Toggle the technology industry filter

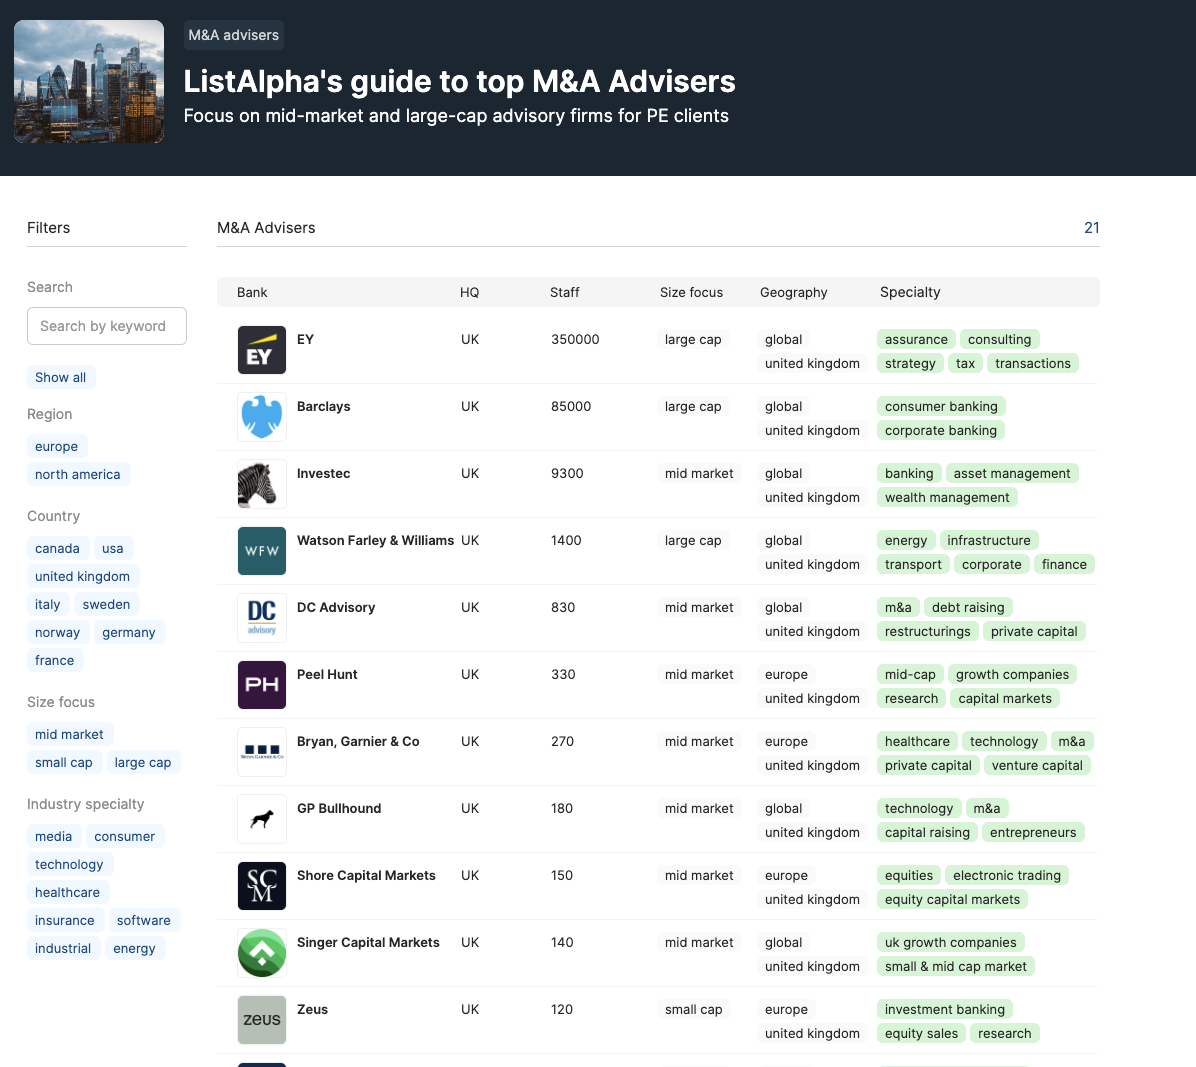point(69,864)
